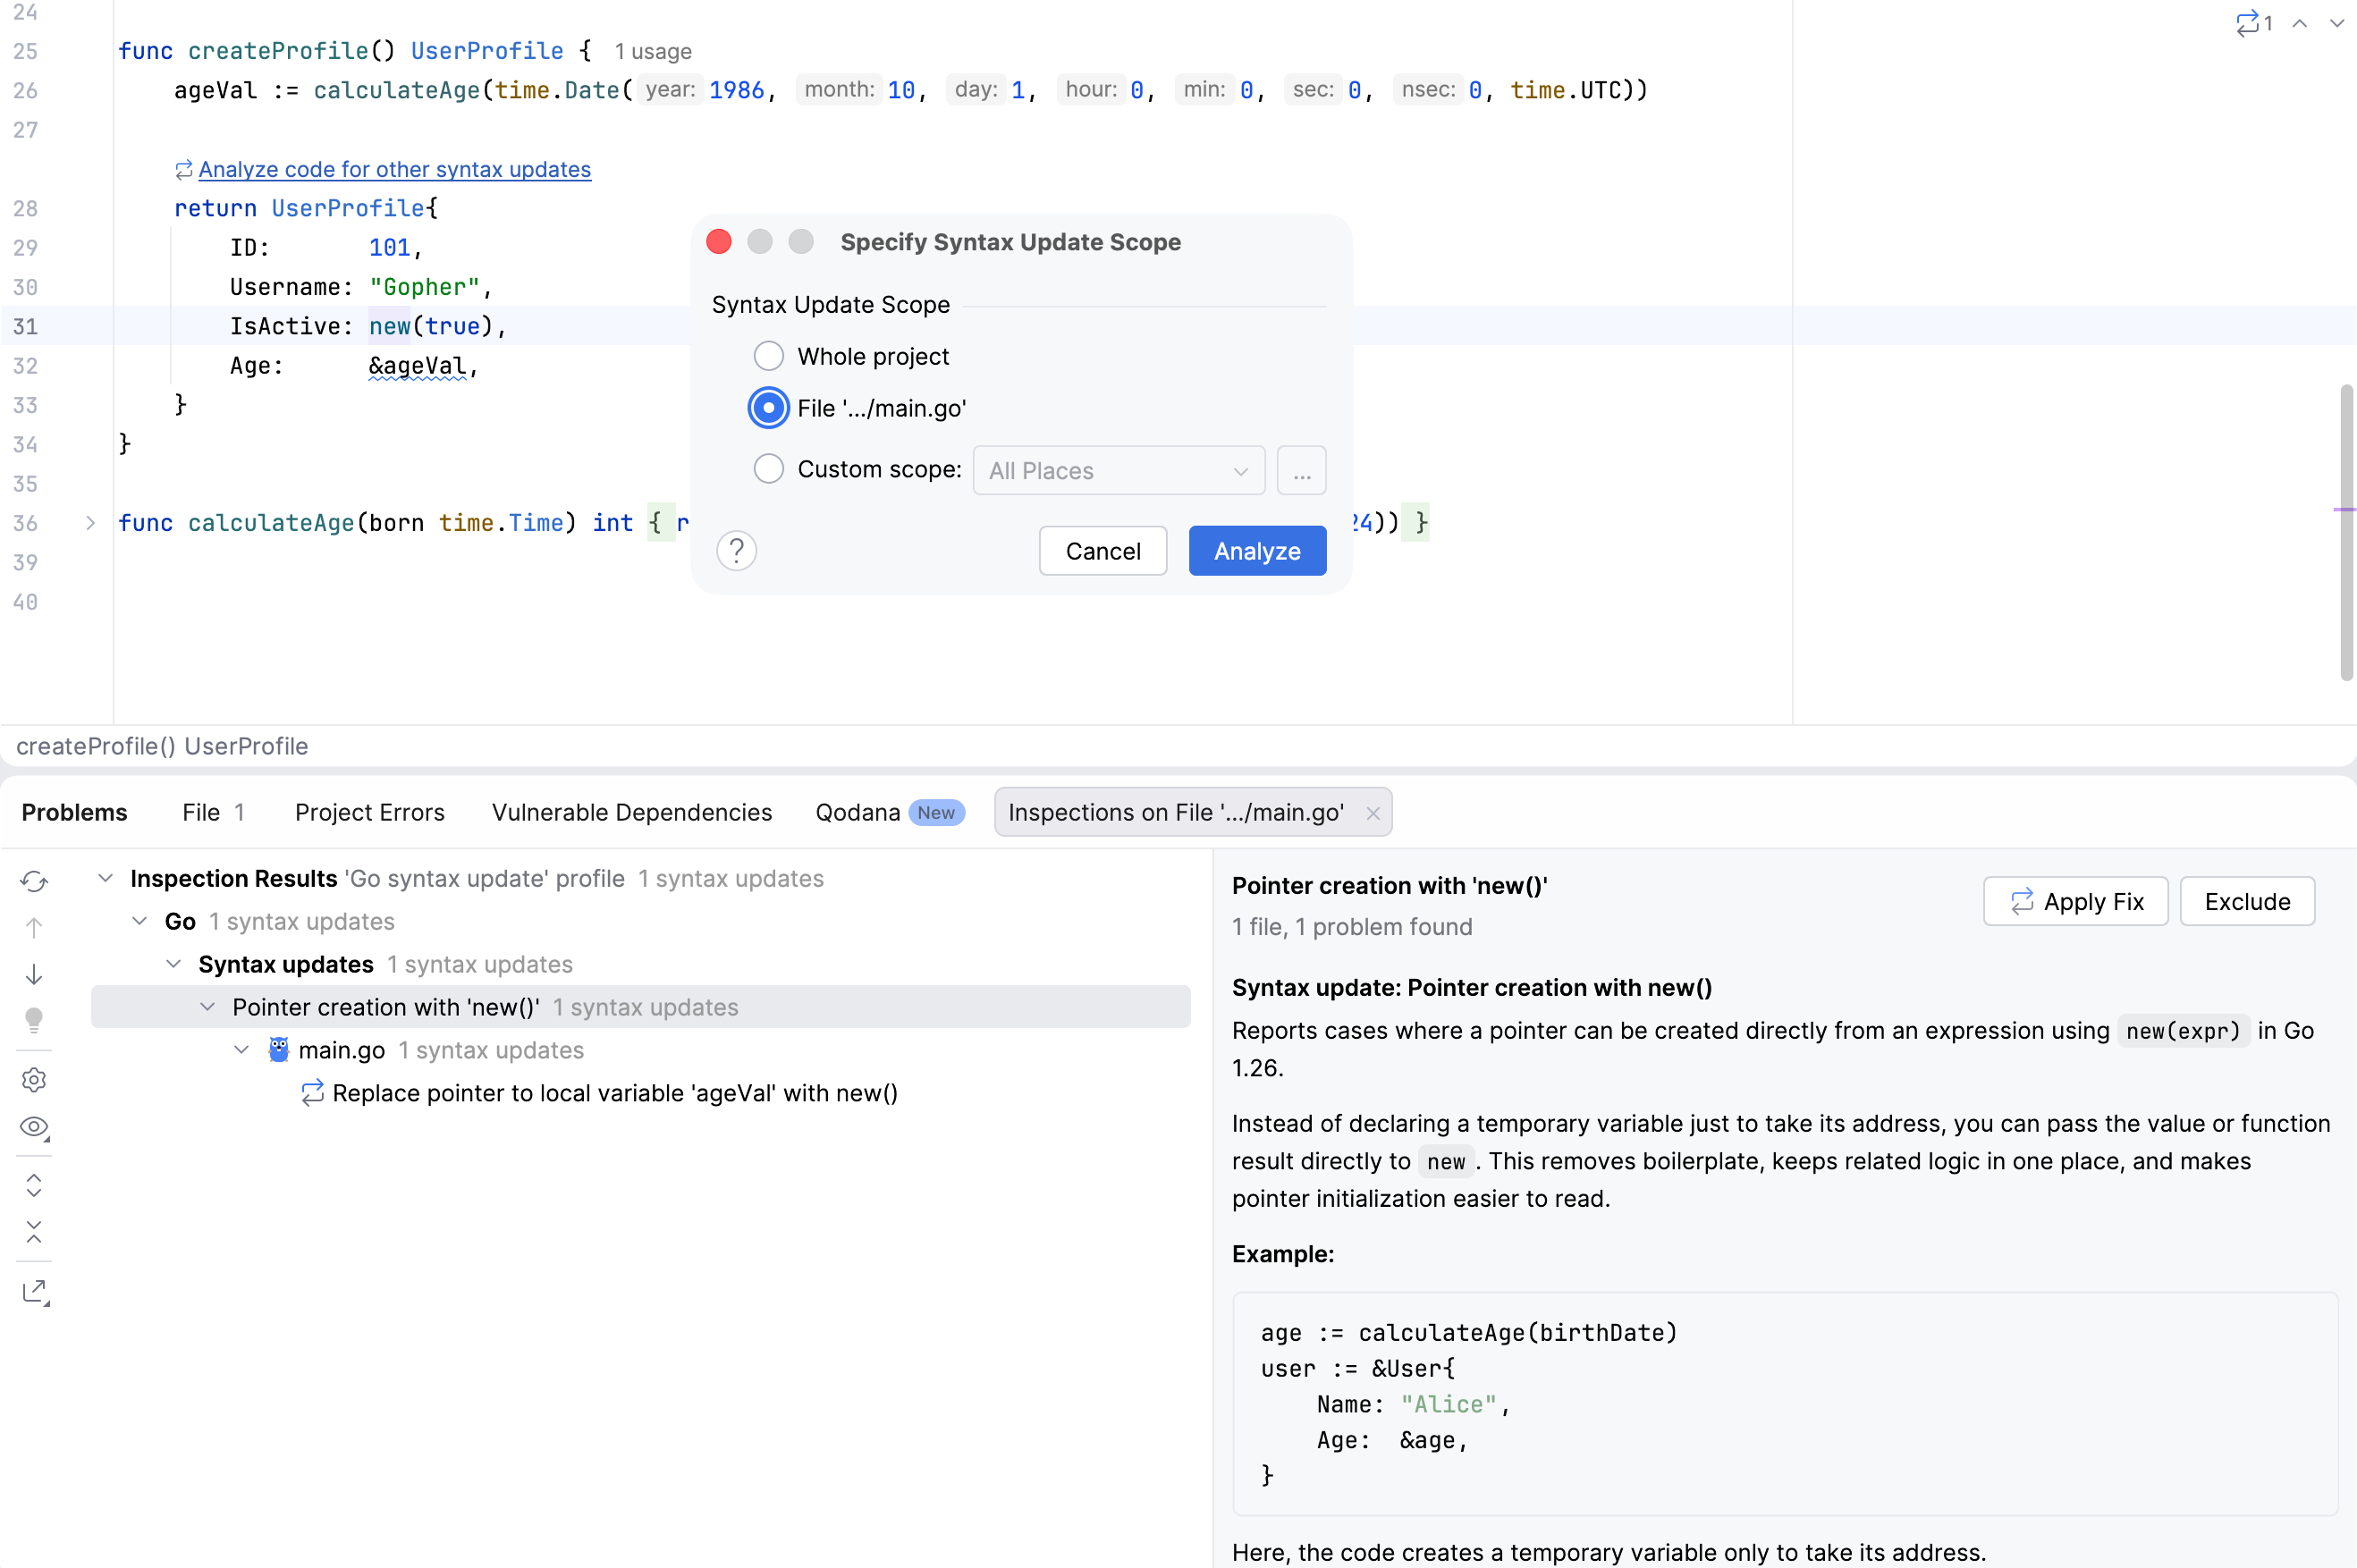This screenshot has width=2357, height=1568.
Task: Open the Qodana tab
Action: coord(858,812)
